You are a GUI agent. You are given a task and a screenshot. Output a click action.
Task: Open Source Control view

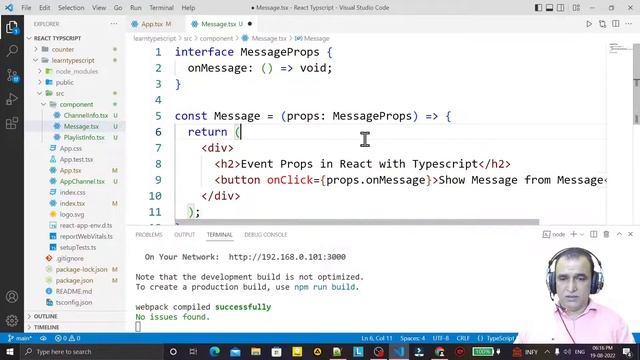click(12, 75)
